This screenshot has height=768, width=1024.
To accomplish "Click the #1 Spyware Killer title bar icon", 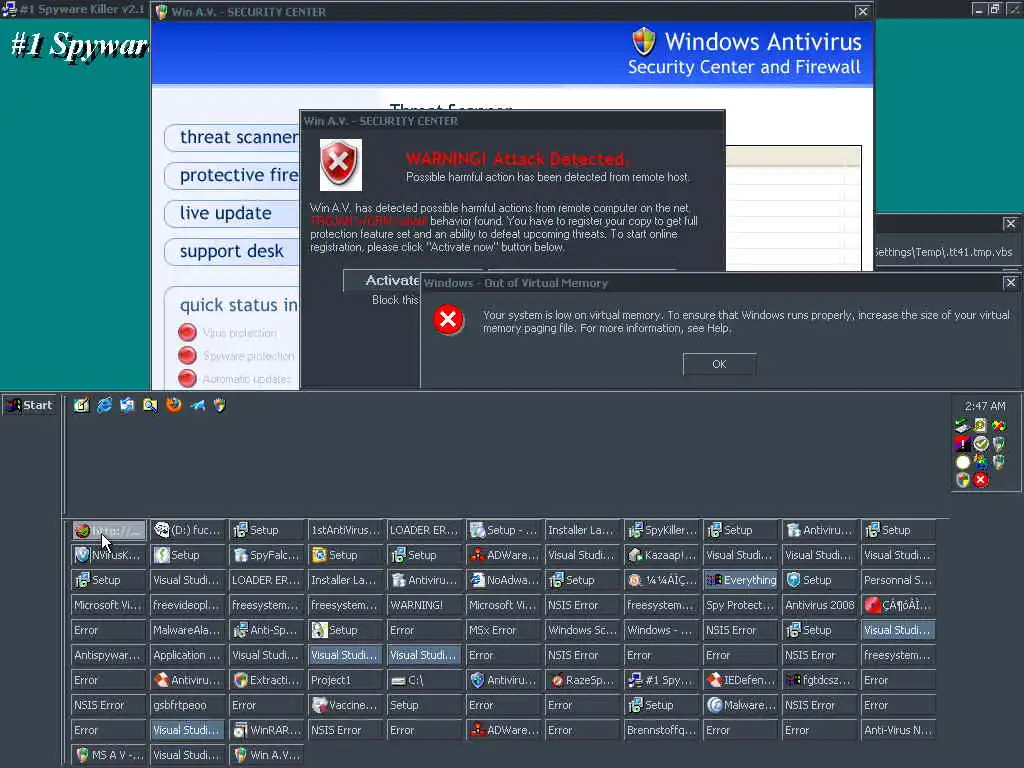I will tap(8, 9).
